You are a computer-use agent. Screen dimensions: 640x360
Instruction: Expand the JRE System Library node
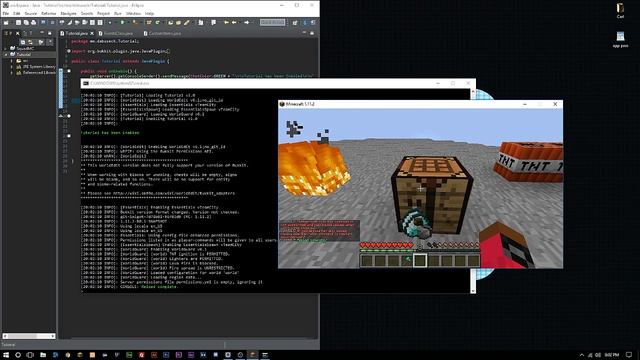[x=12, y=67]
